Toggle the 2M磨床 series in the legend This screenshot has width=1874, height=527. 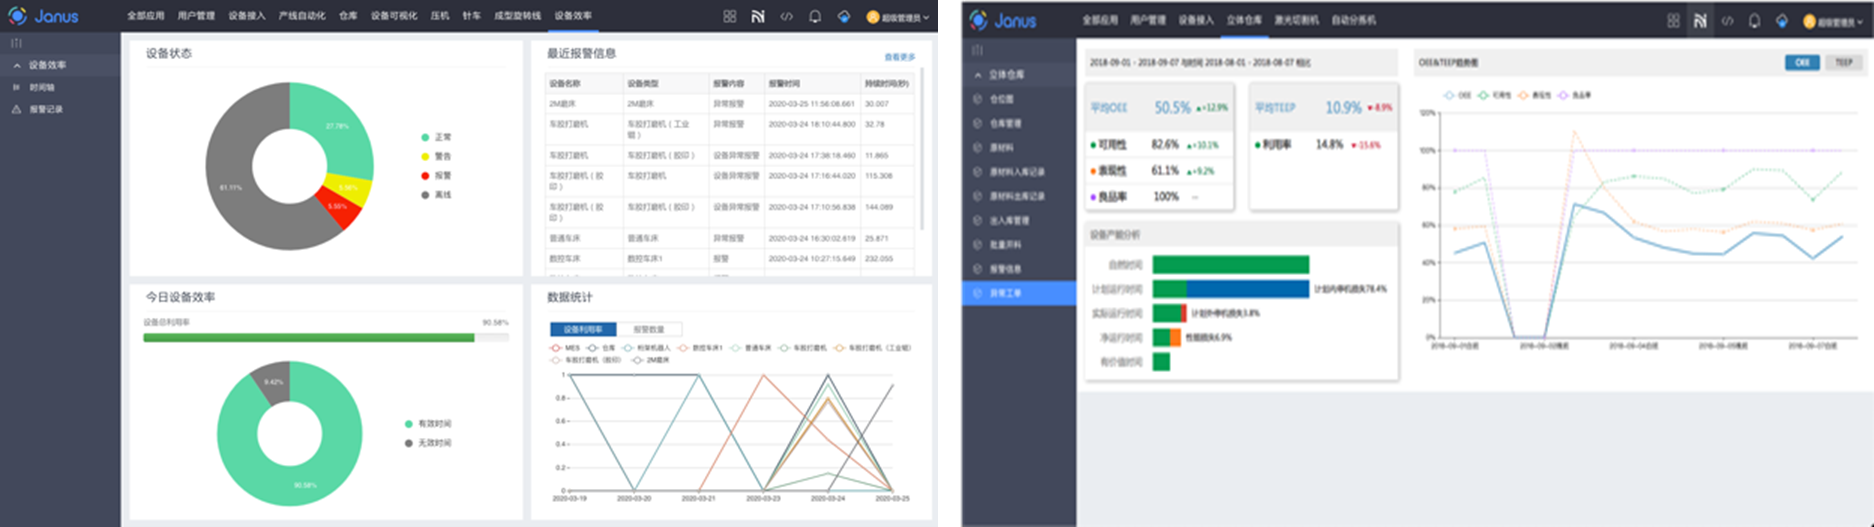651,360
